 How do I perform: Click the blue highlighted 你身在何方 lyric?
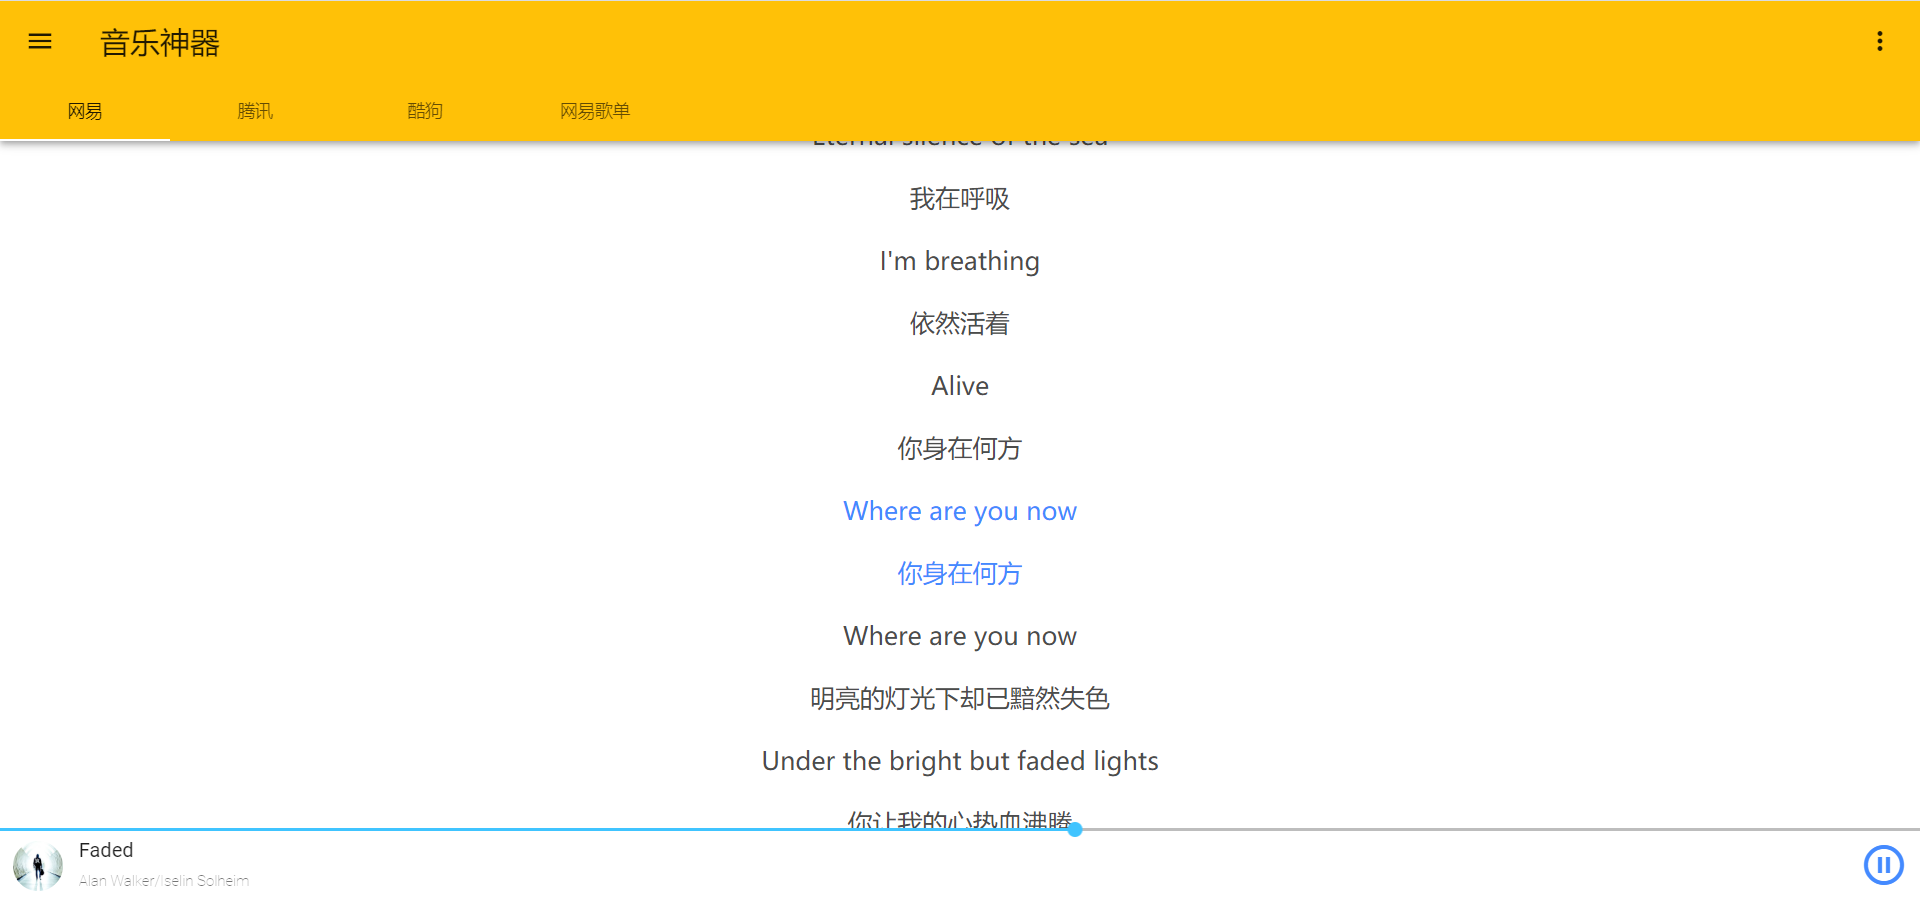point(959,573)
